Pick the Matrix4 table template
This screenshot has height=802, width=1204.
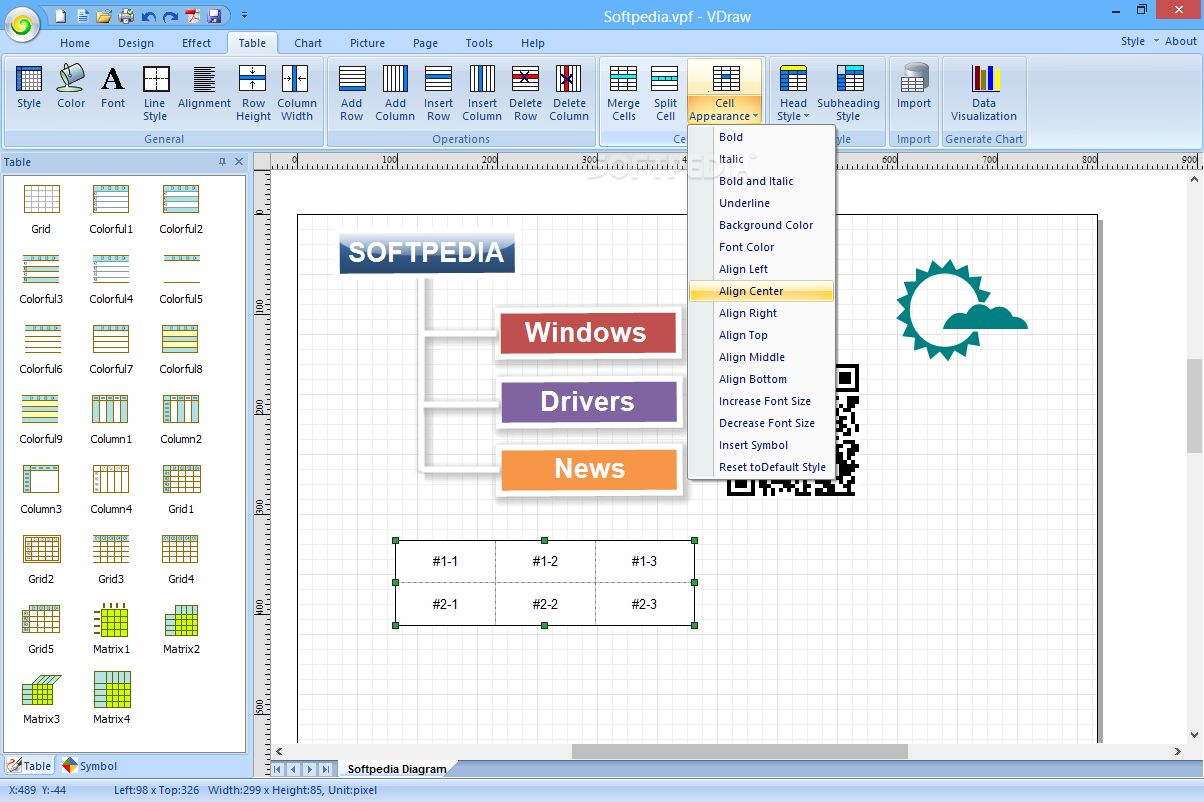[111, 699]
